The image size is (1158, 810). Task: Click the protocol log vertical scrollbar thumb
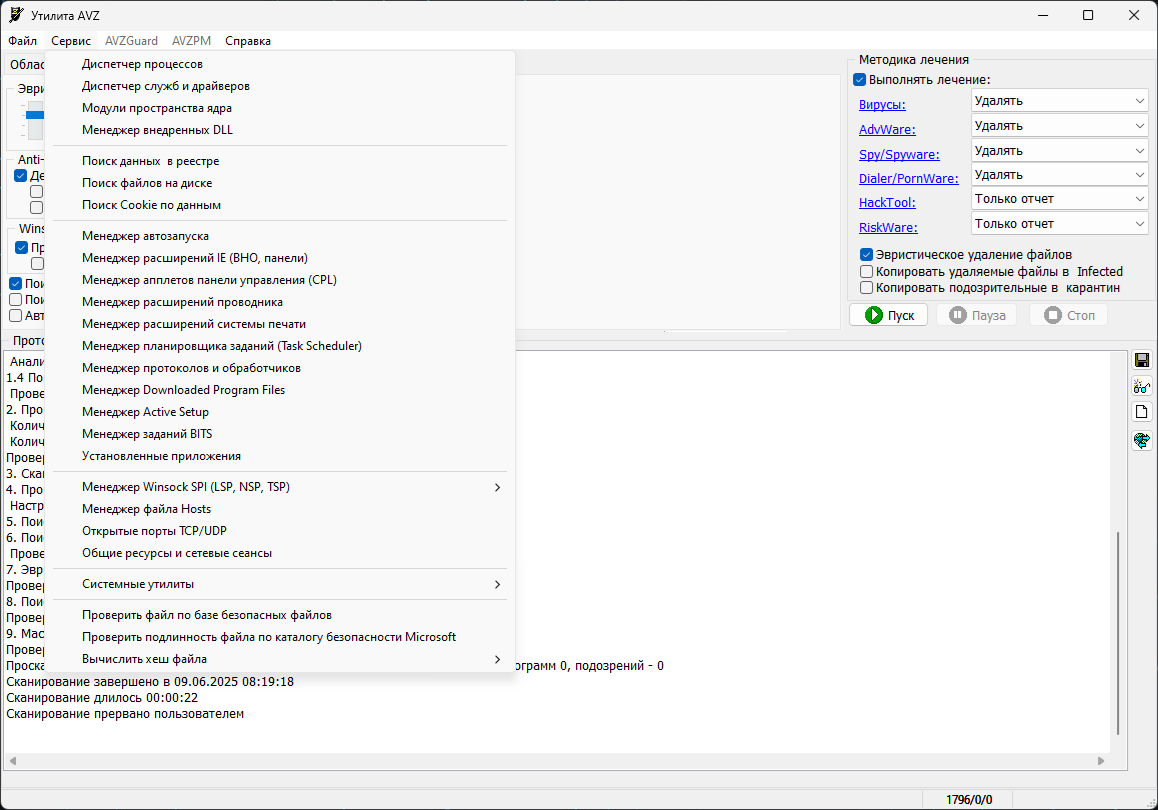click(x=1118, y=633)
